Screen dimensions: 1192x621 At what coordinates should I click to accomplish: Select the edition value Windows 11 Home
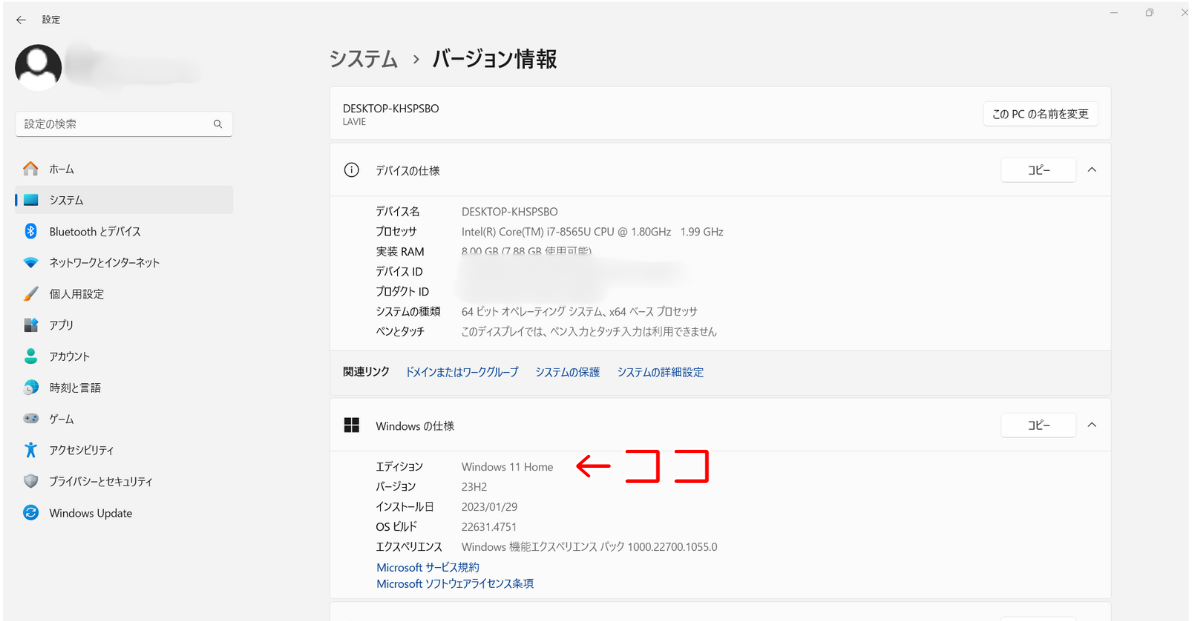point(507,467)
